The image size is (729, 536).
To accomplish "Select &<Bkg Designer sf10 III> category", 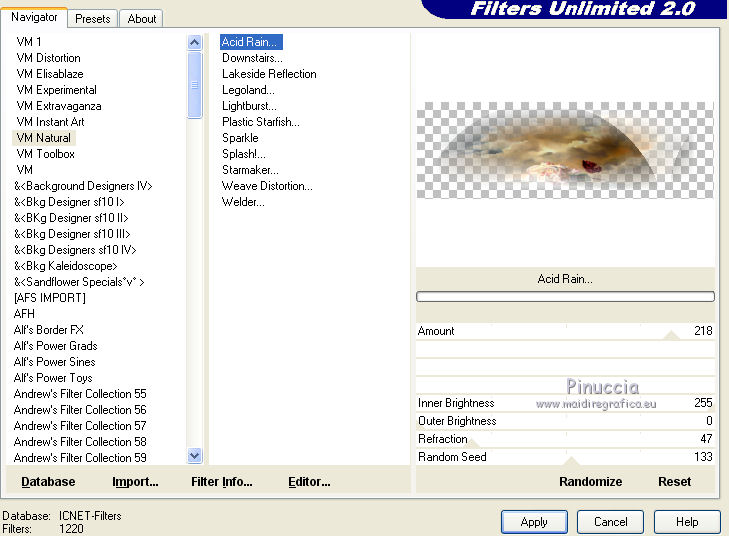I will (x=72, y=234).
